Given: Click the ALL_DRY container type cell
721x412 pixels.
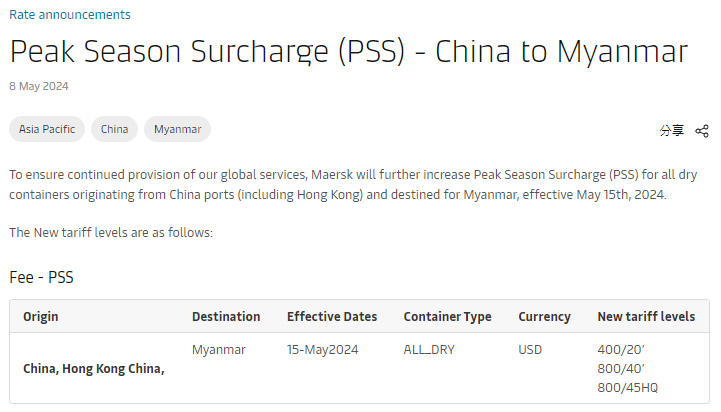Looking at the screenshot, I should (429, 350).
